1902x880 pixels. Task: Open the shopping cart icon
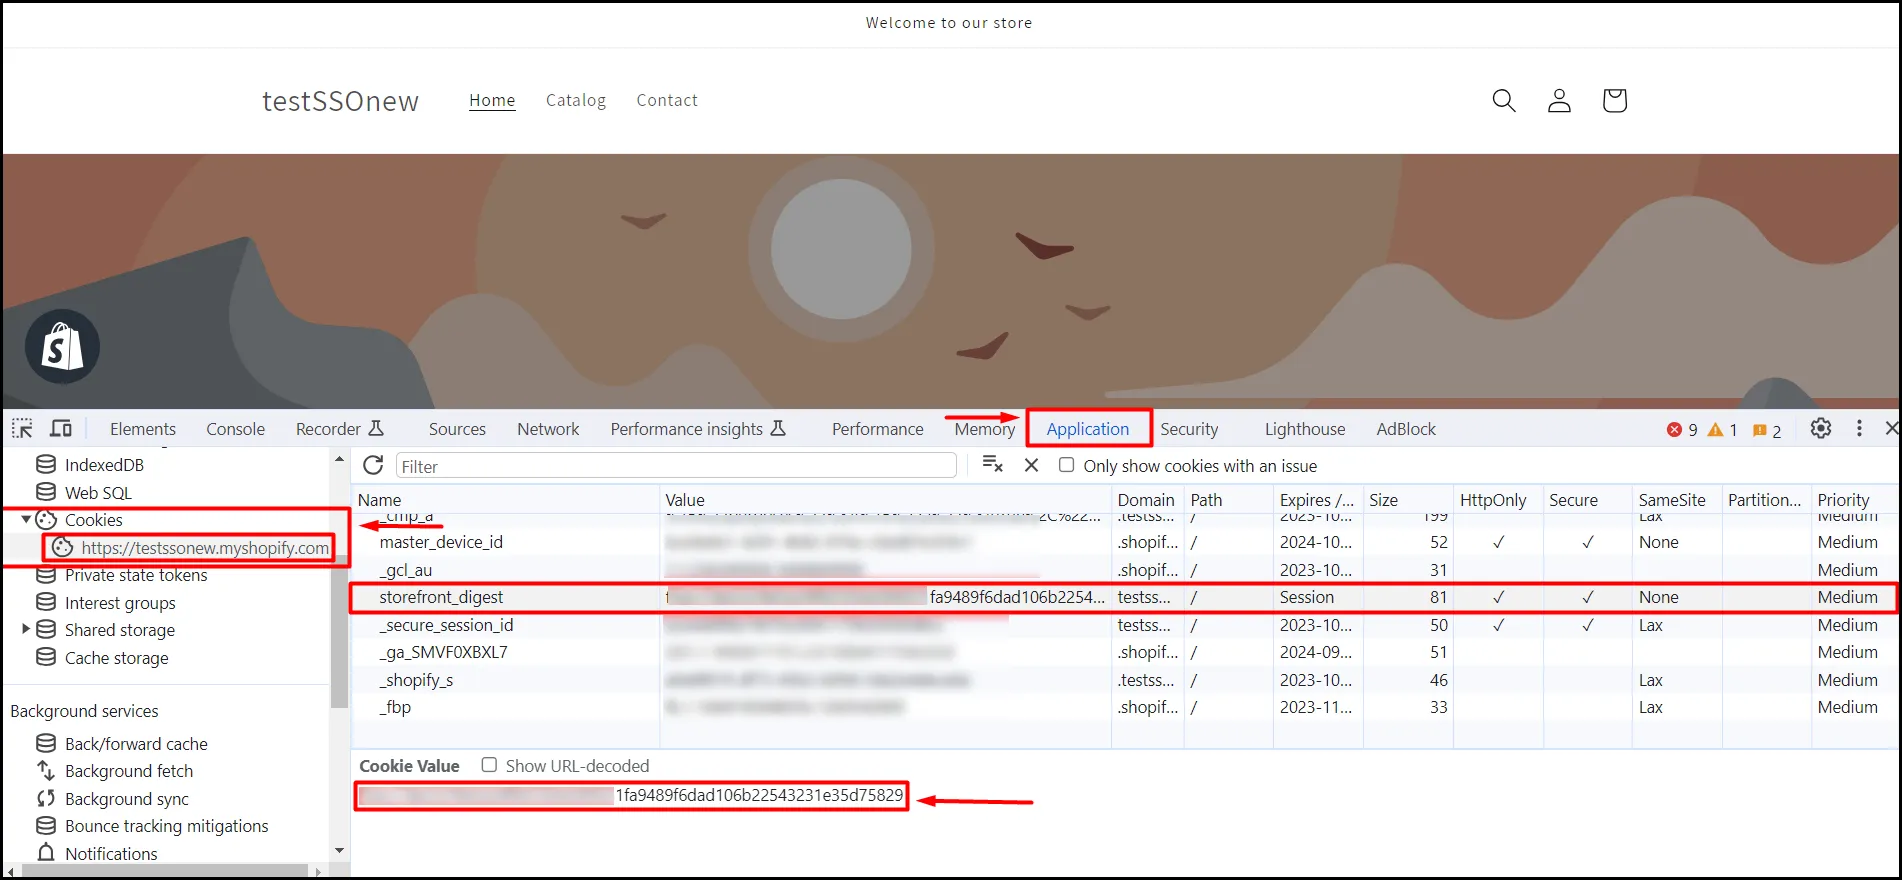pyautogui.click(x=1614, y=100)
